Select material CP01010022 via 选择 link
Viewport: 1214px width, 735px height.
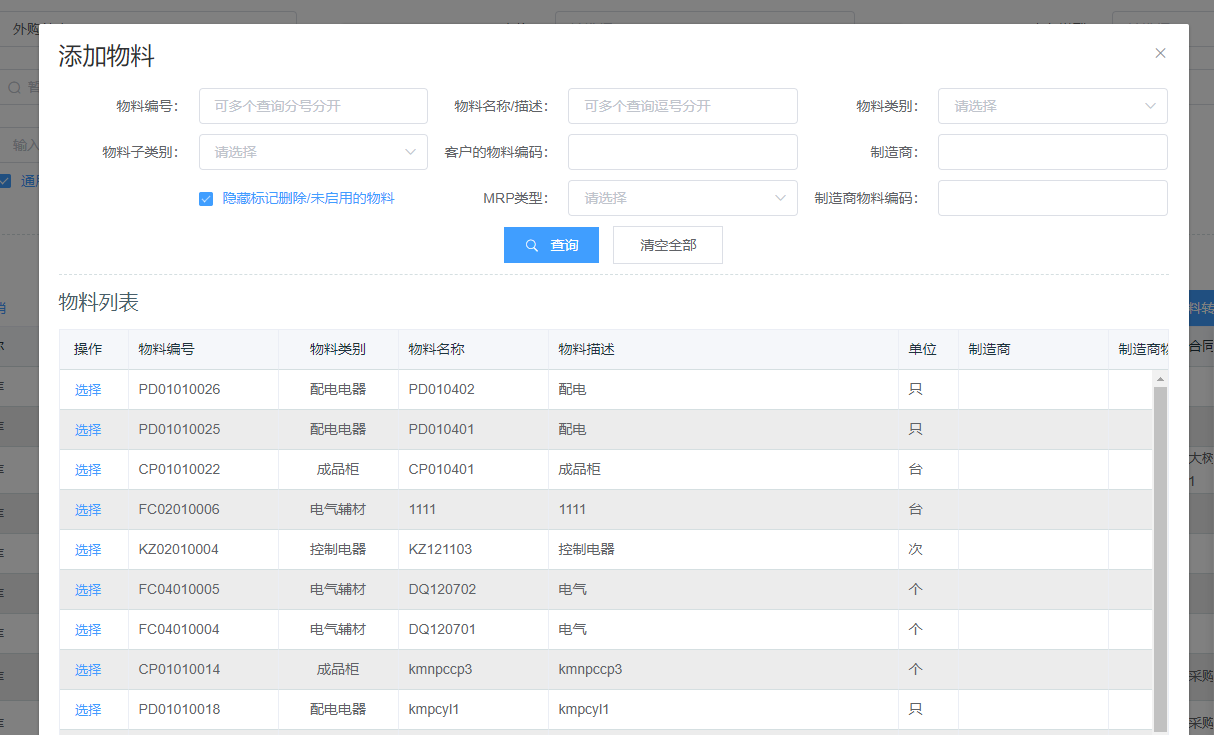(88, 470)
